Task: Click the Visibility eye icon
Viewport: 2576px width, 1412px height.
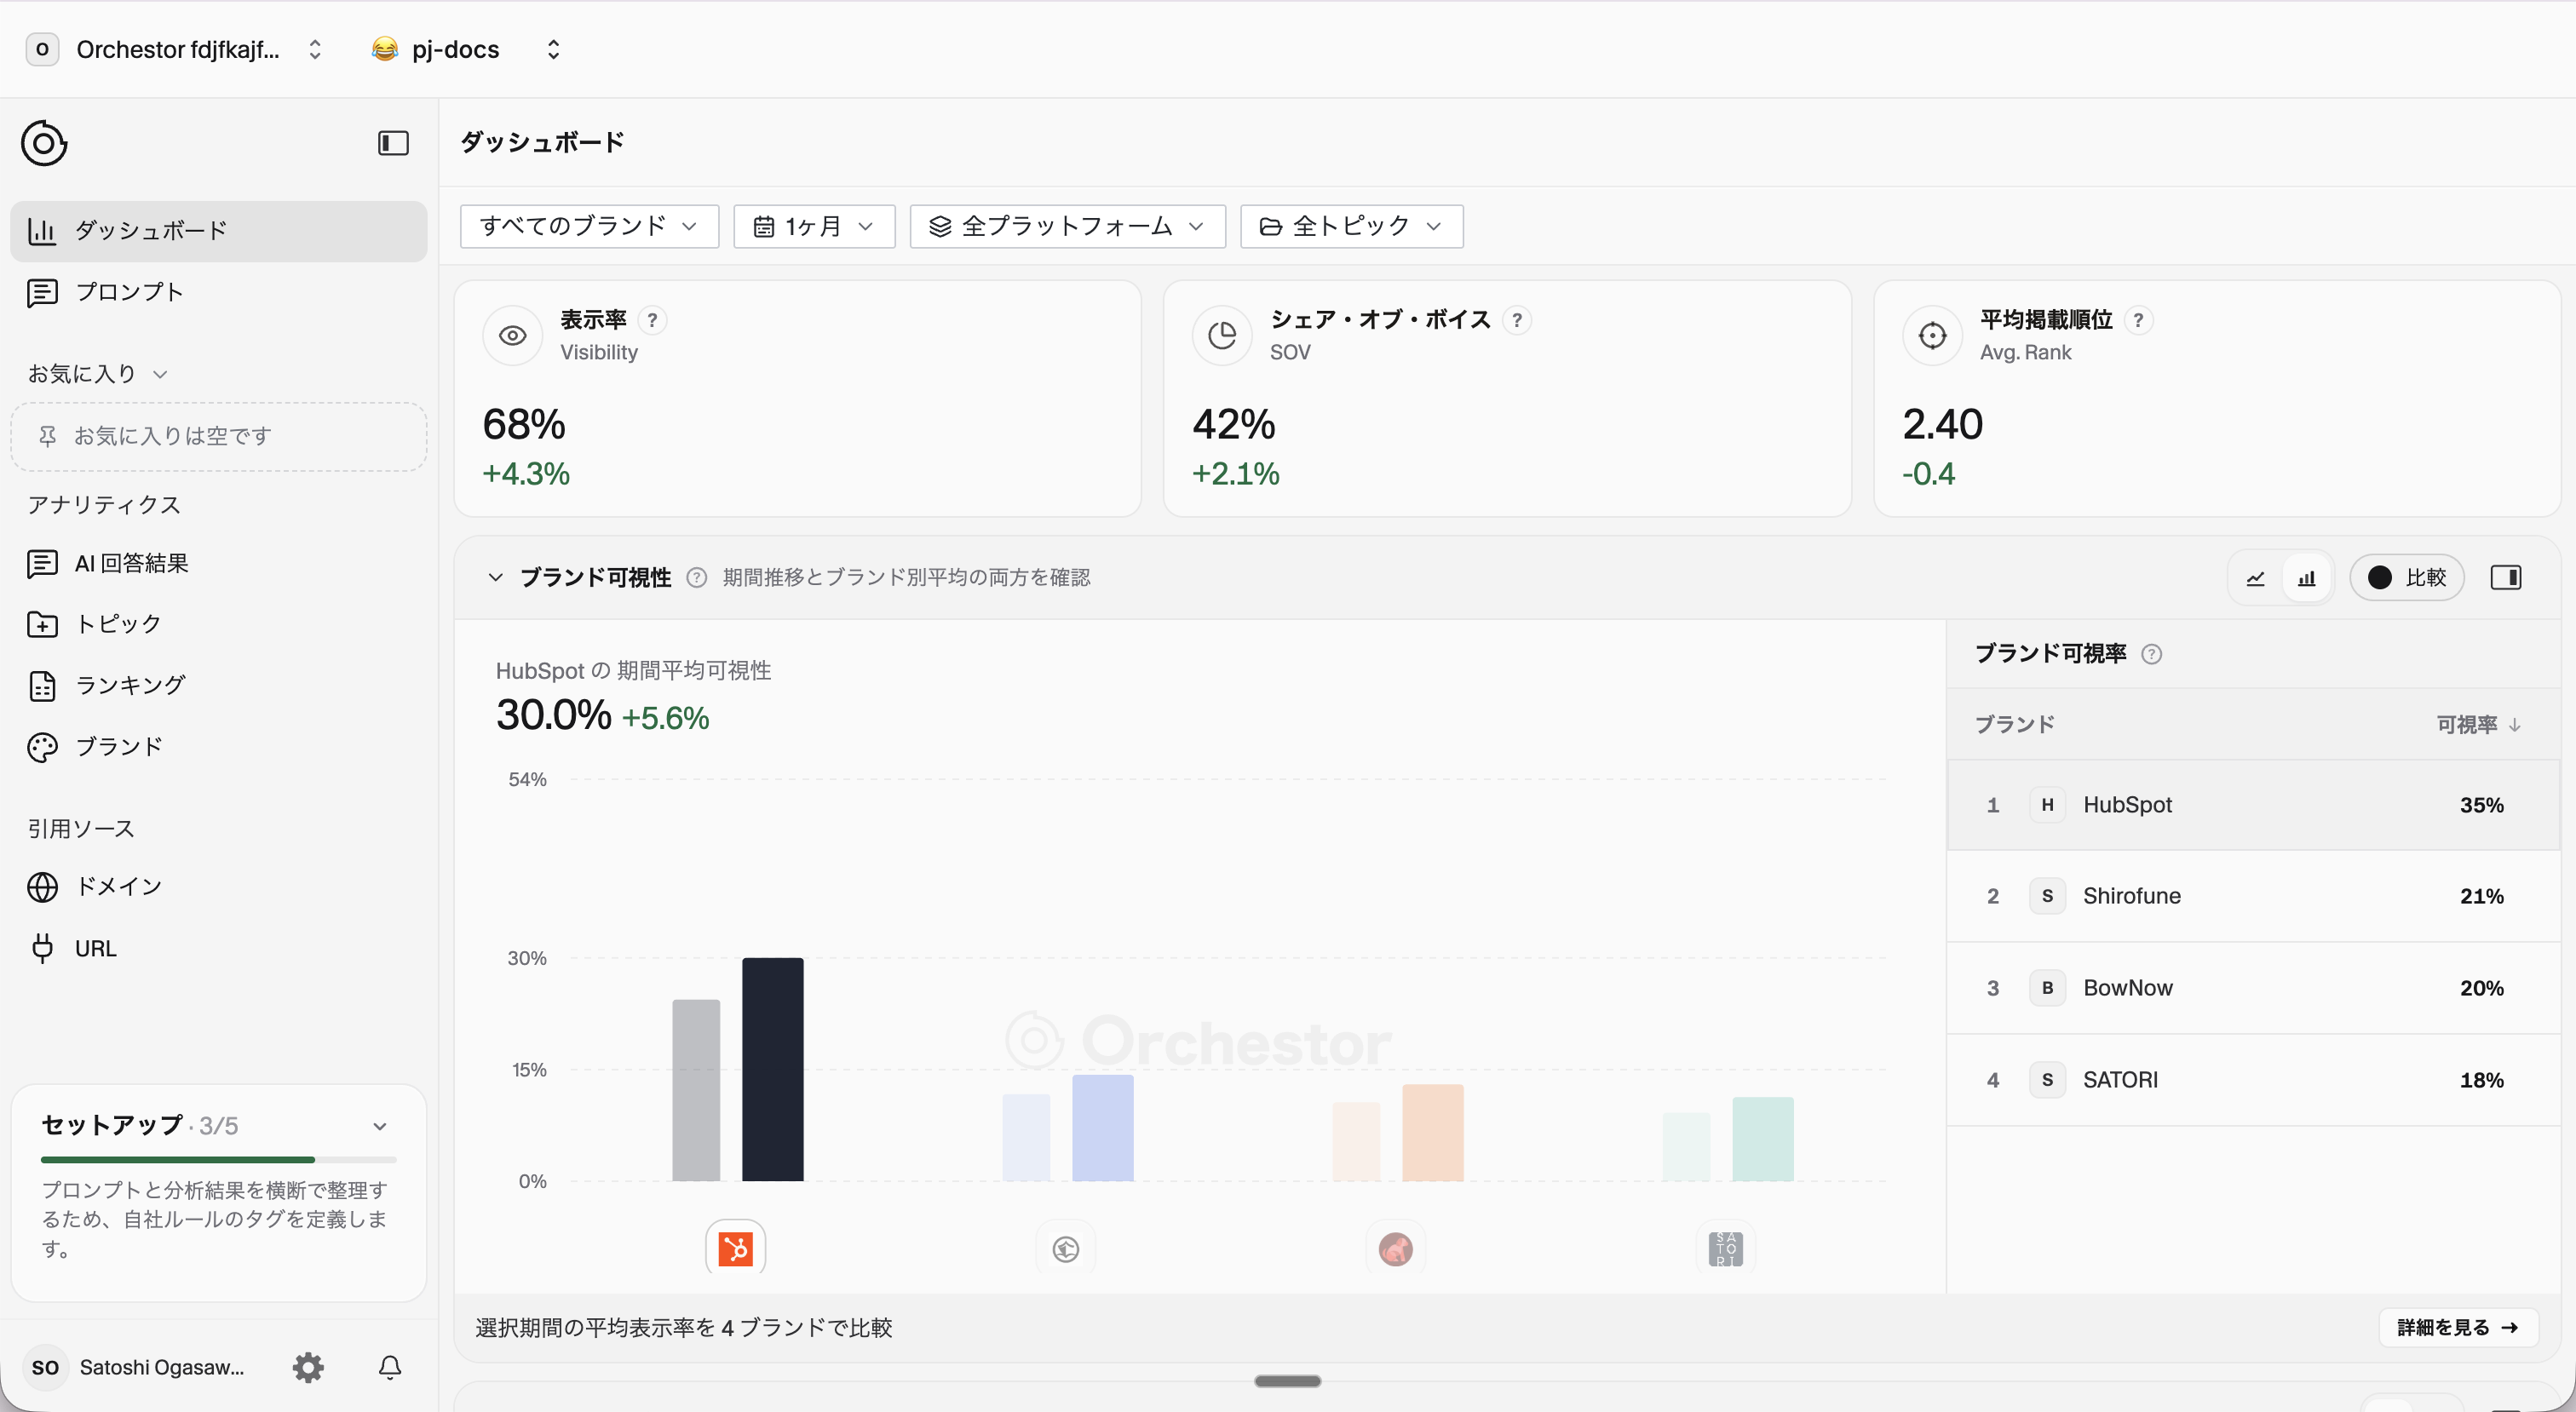Action: [513, 336]
